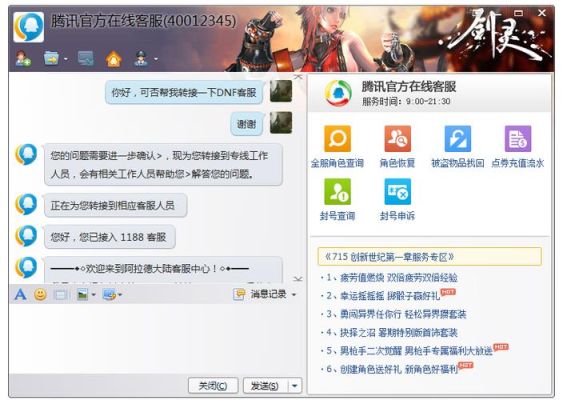Click message 正在为您转接到相应客服人员

[x=115, y=205]
